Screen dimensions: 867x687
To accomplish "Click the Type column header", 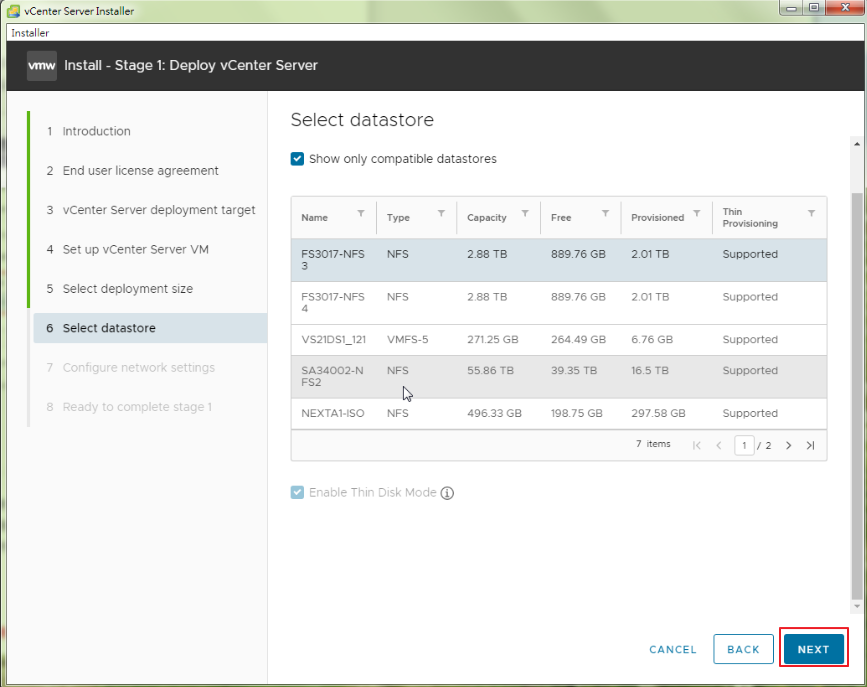I will (x=398, y=217).
